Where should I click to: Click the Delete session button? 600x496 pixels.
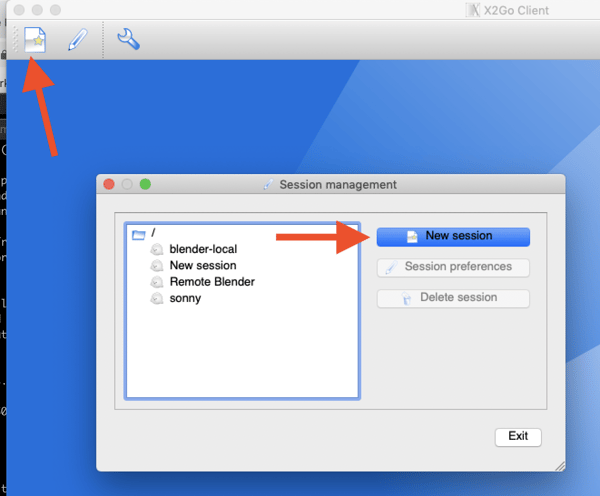point(453,297)
